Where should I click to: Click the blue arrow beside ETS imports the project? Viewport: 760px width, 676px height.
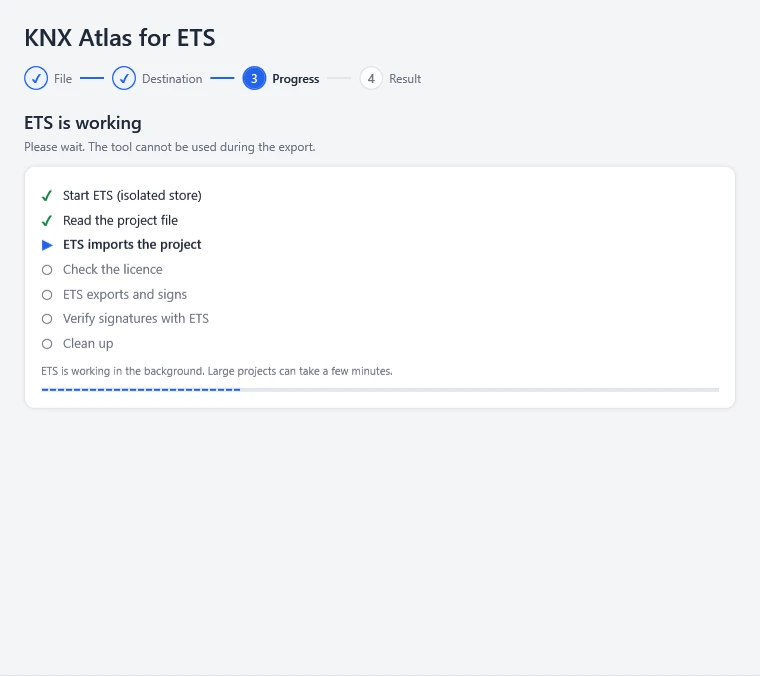[47, 245]
